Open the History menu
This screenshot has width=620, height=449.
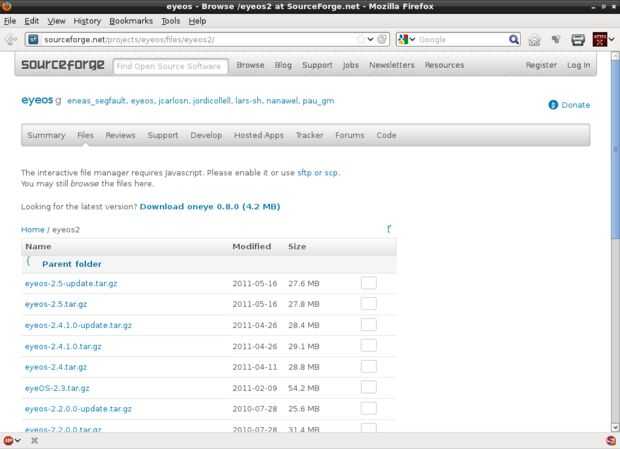click(x=87, y=21)
